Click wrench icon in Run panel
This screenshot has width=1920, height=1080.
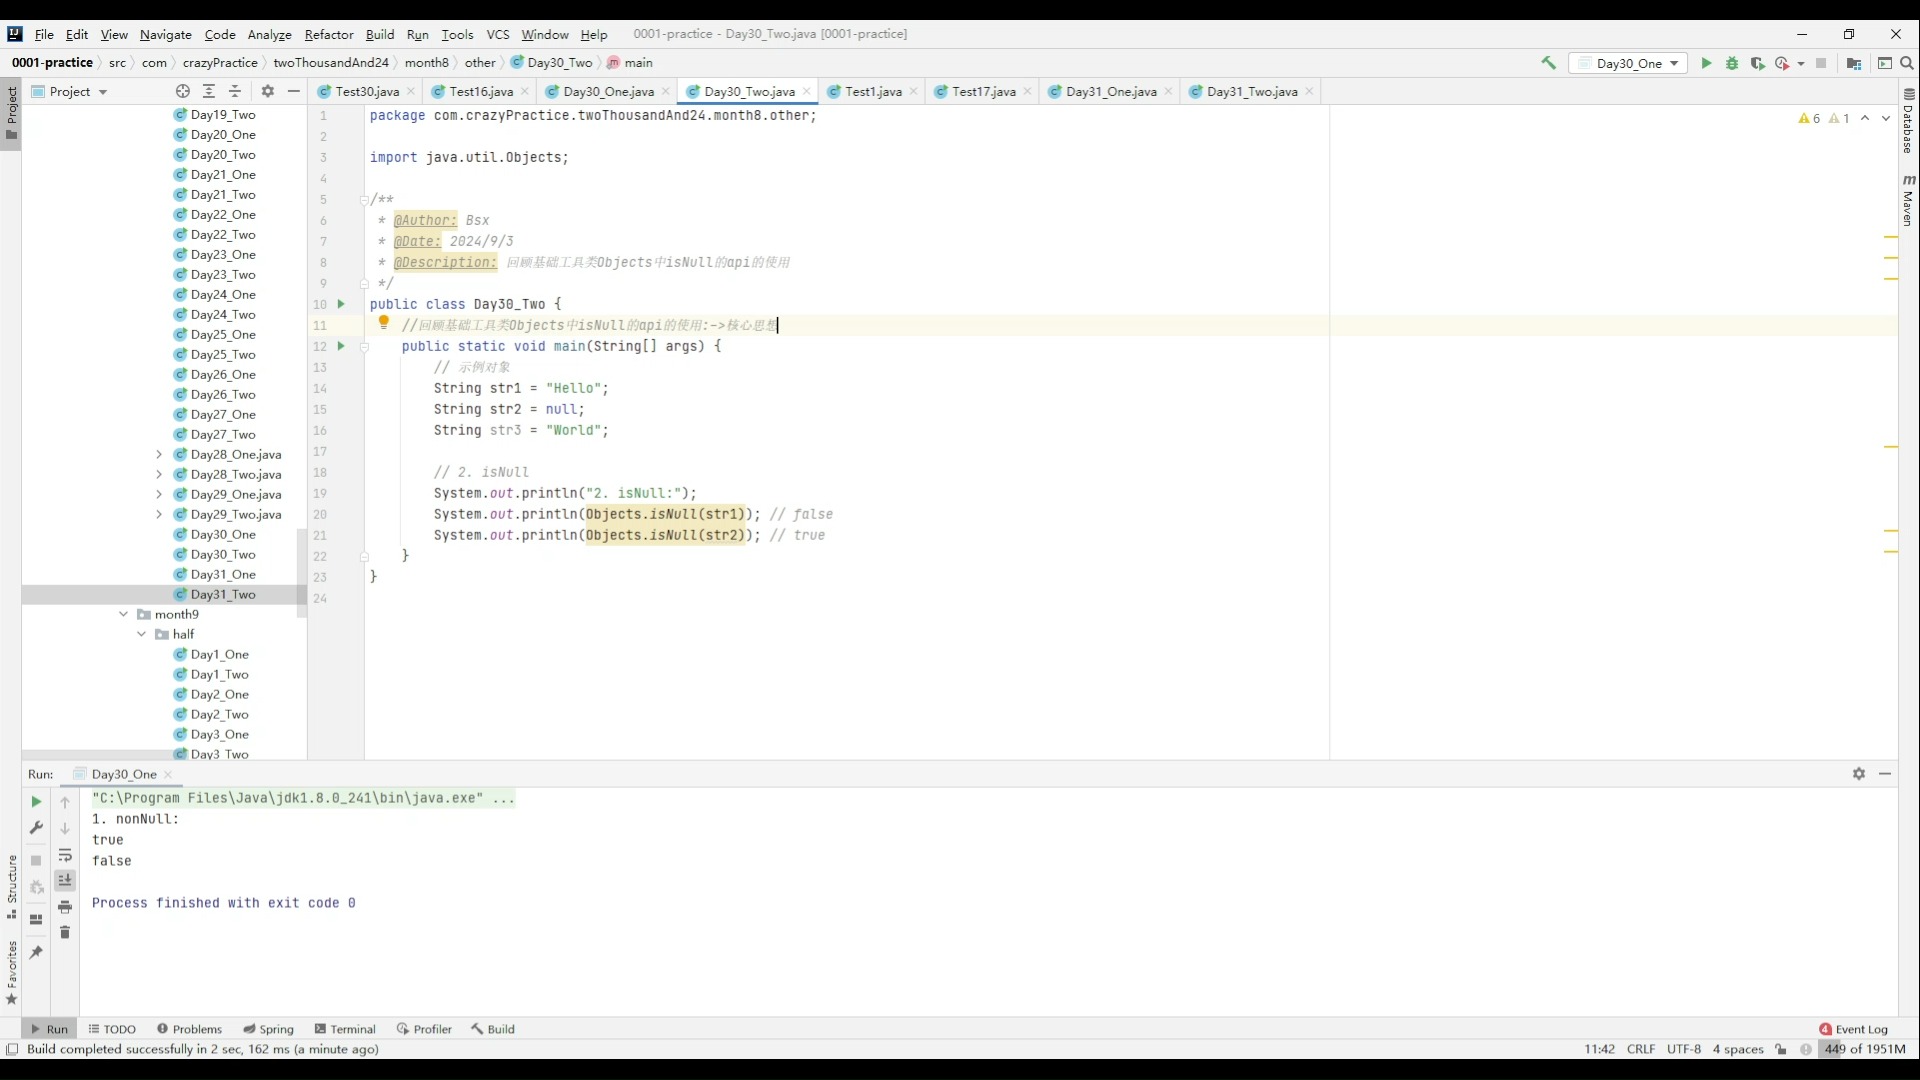click(36, 828)
